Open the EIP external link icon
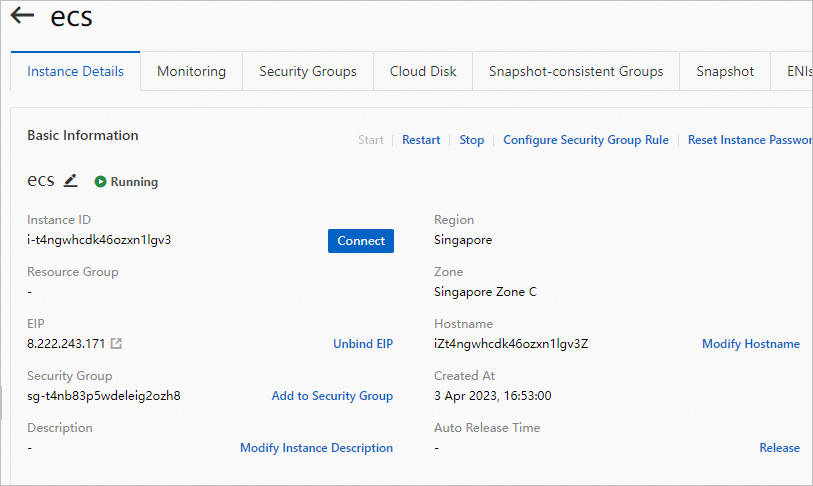Viewport: 813px width, 486px height. pos(116,344)
